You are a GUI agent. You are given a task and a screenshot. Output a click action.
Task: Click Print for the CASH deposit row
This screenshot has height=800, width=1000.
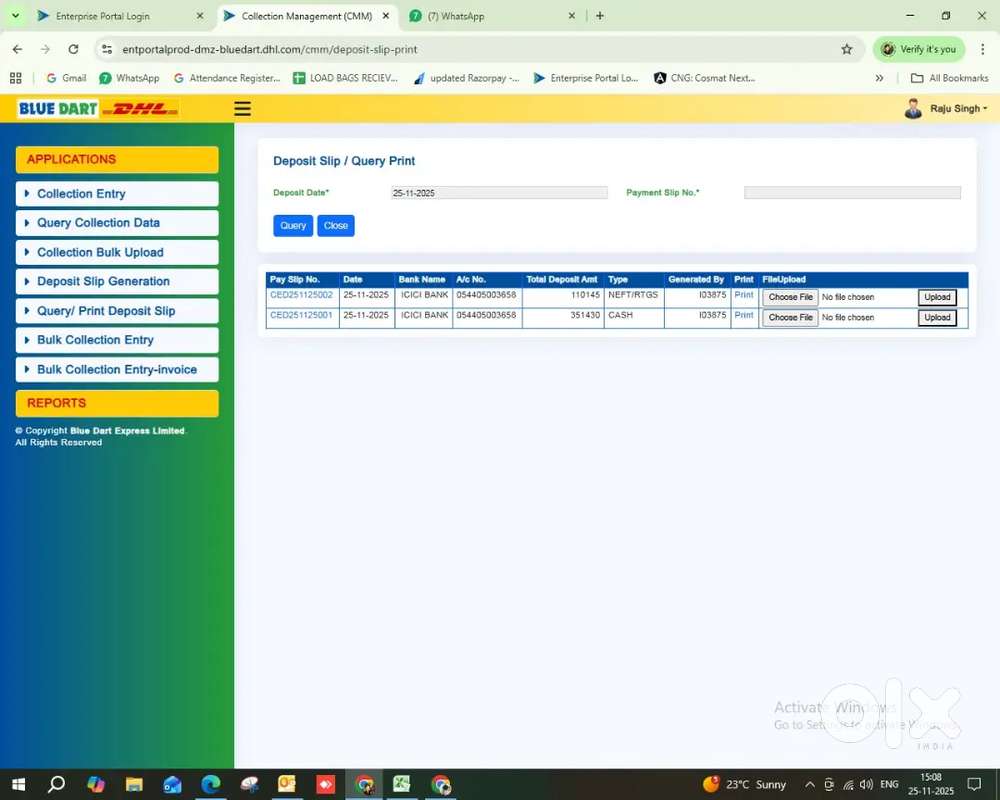tap(743, 316)
